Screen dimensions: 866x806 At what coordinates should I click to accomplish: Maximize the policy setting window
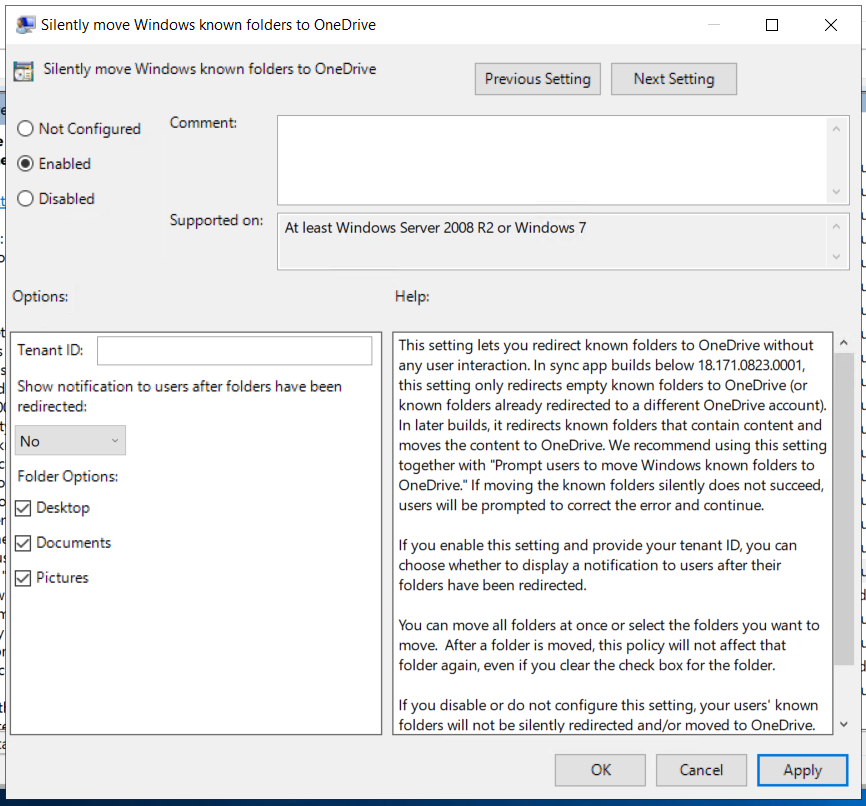click(772, 25)
